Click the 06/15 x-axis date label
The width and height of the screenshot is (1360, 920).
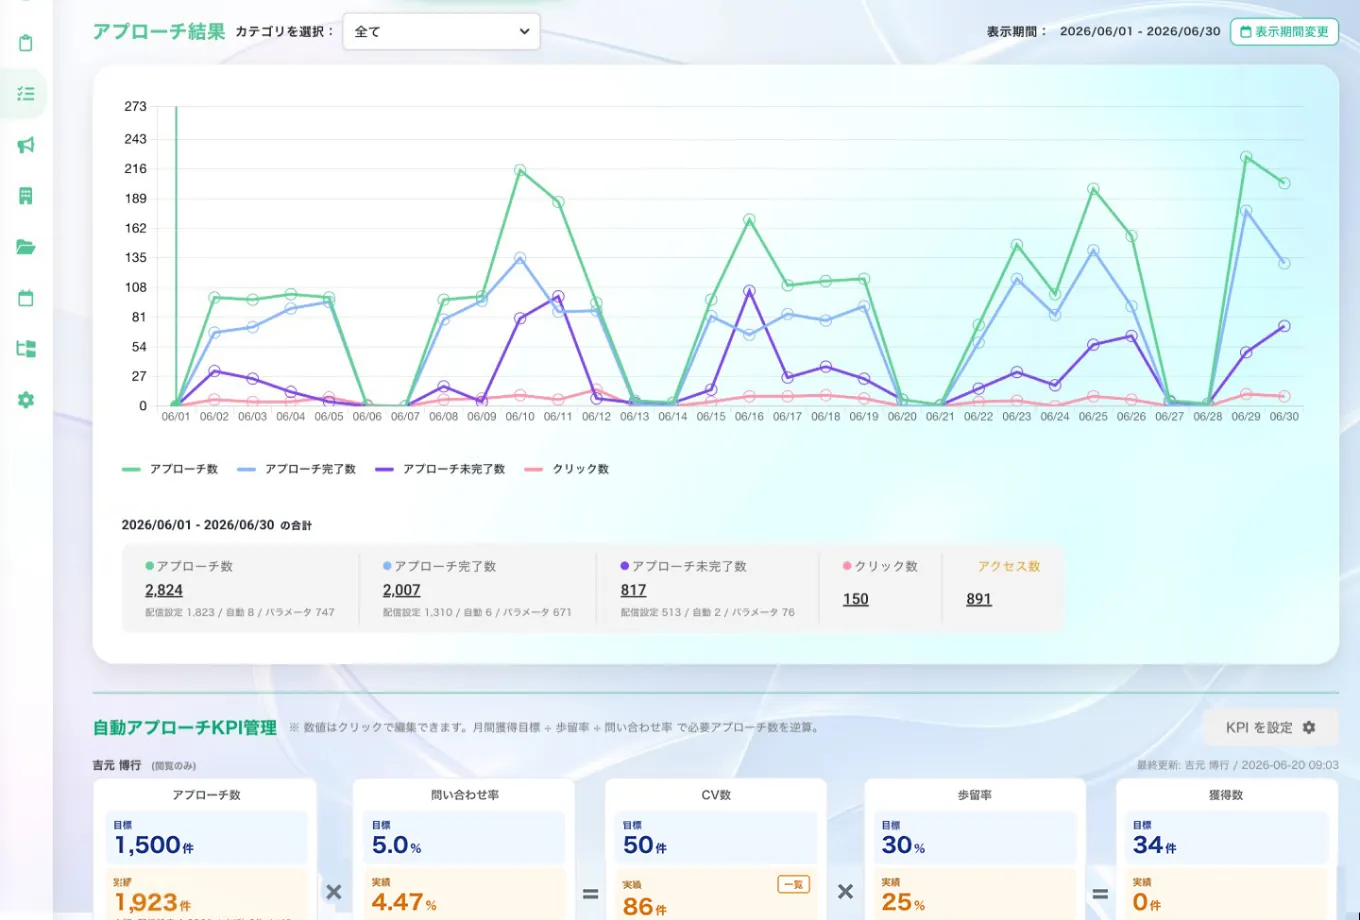(x=711, y=416)
